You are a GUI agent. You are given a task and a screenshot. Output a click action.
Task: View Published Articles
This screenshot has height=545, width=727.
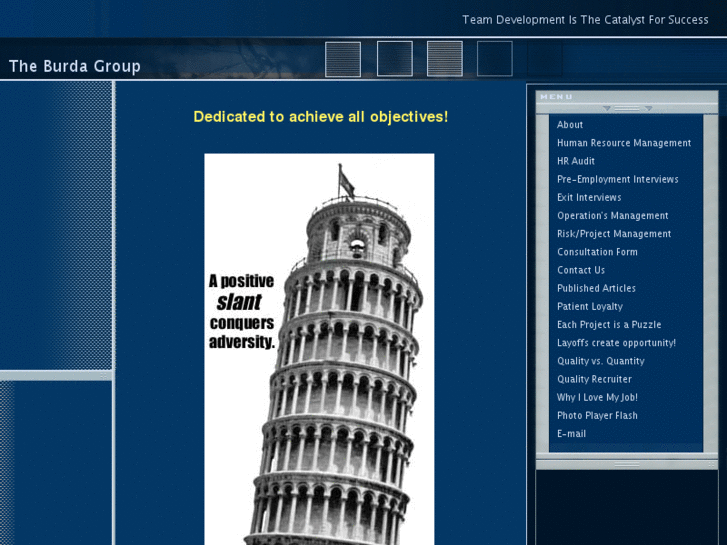(596, 289)
